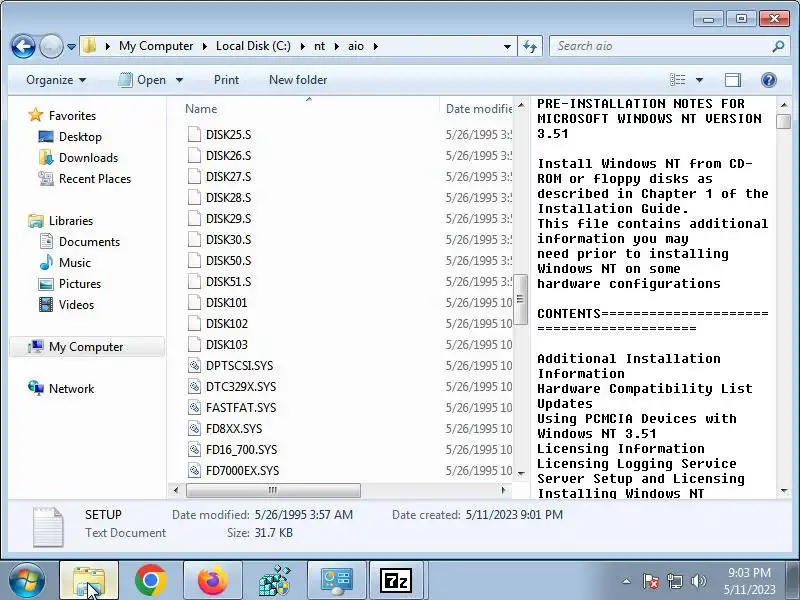
Task: Click the FD16_700.SYS file icon
Action: coord(194,449)
